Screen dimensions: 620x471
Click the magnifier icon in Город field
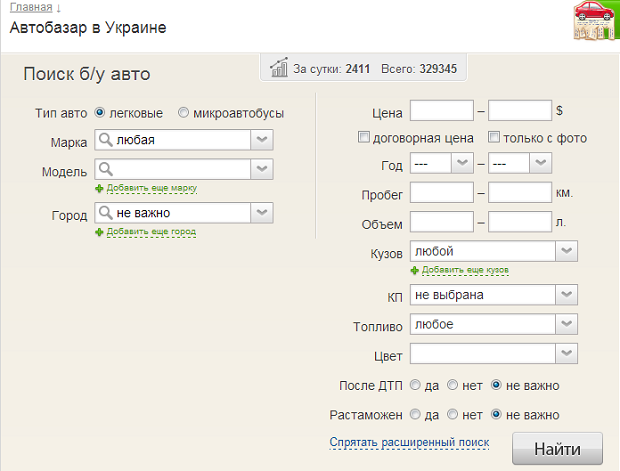click(x=105, y=212)
